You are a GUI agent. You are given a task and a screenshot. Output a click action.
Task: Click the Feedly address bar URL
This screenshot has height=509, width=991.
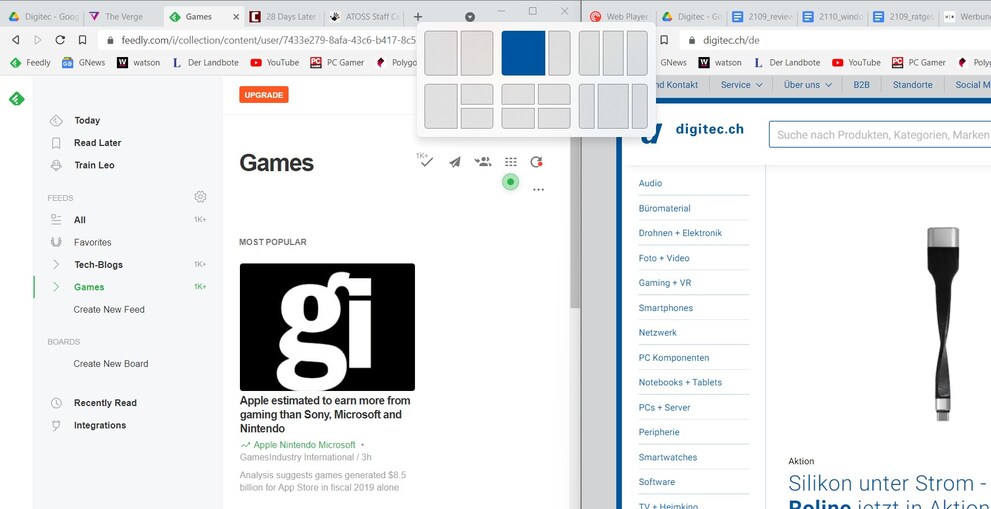pyautogui.click(x=269, y=40)
